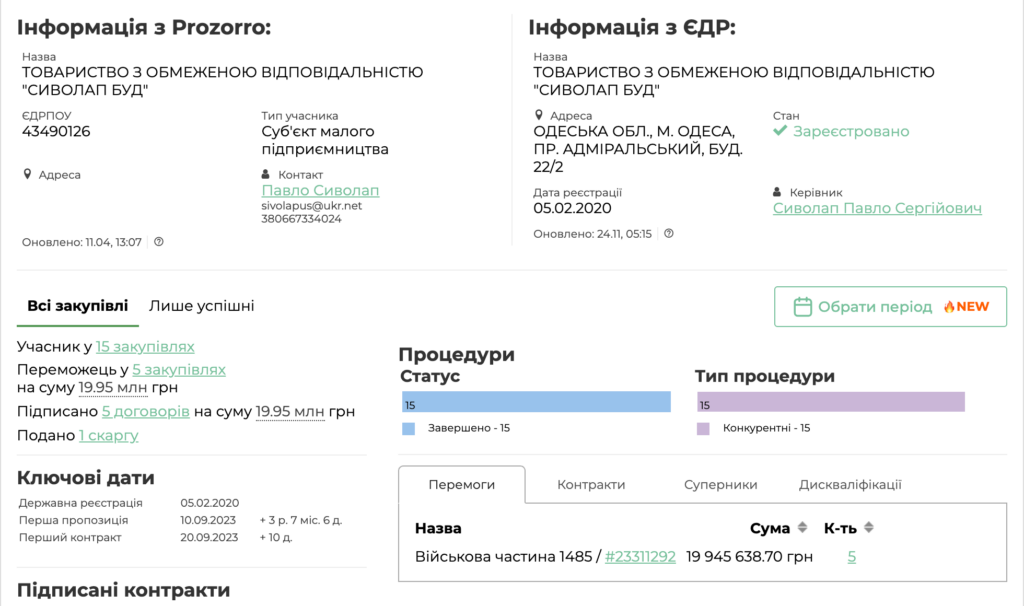Click the help icon beside Prozorro update time
1024x606 pixels.
pos(159,242)
